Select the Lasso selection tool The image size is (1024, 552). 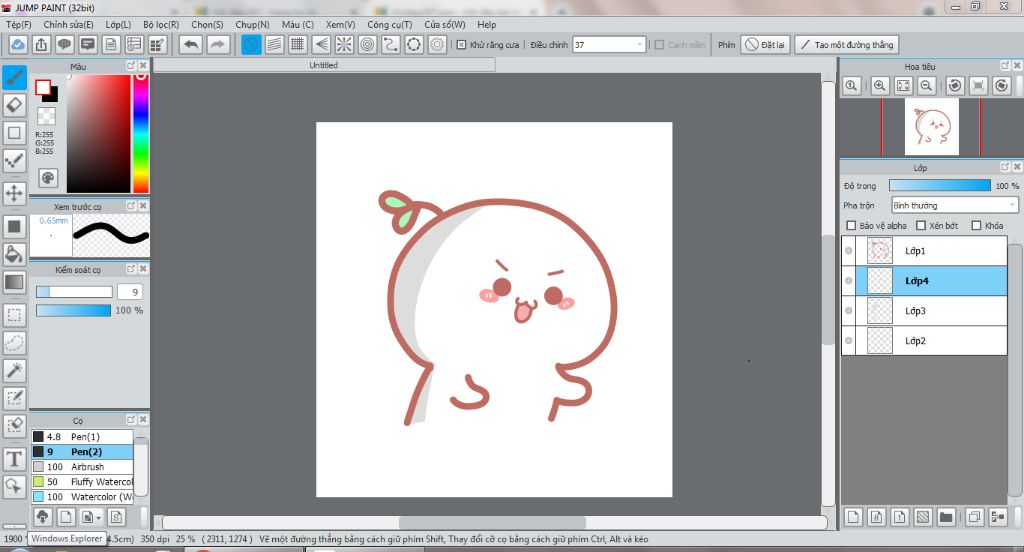pyautogui.click(x=14, y=342)
